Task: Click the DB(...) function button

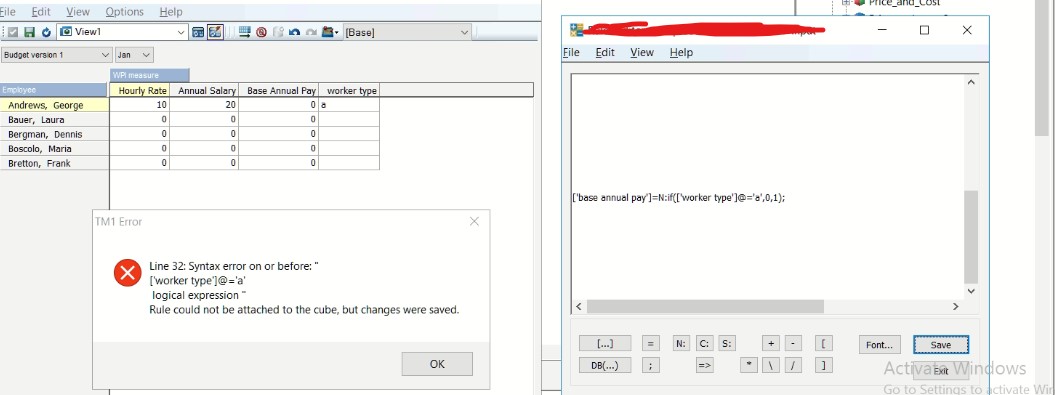Action: 605,365
